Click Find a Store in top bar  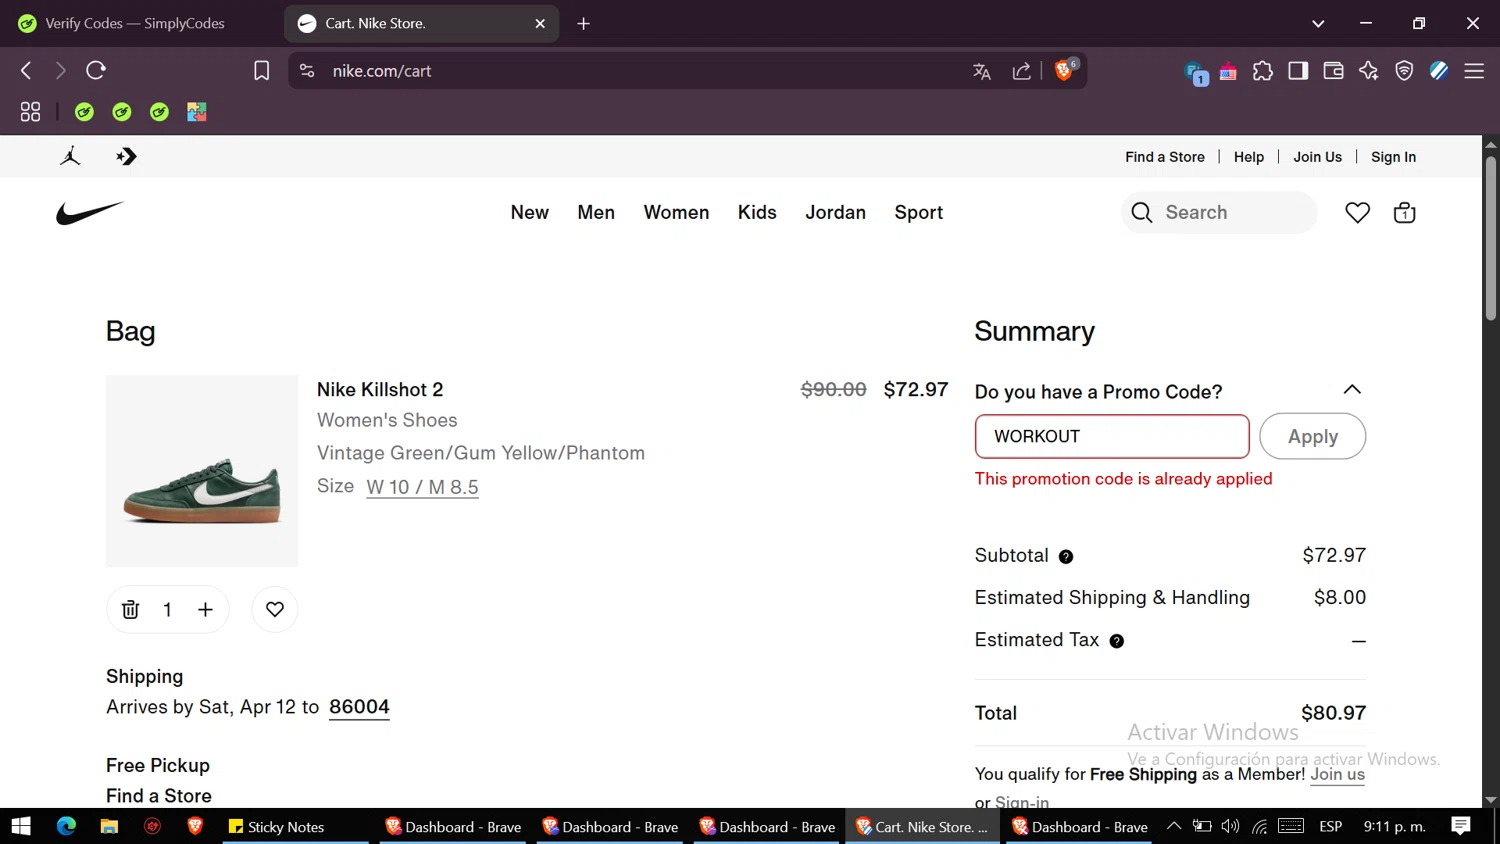(1165, 157)
